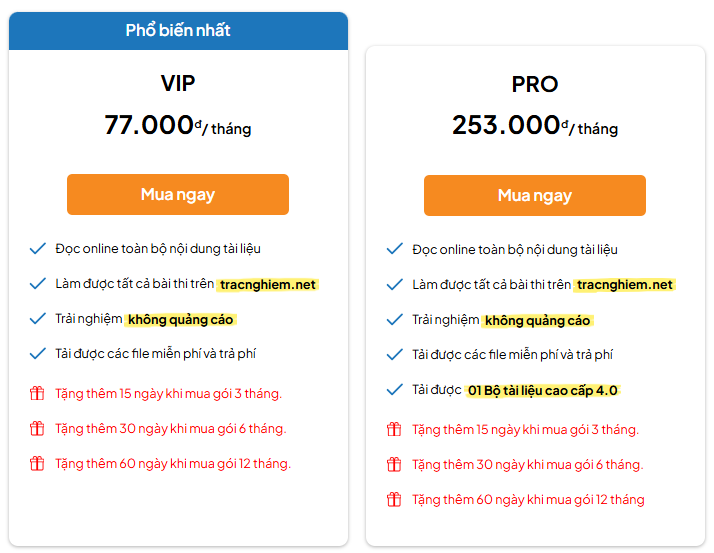Click gift icon for VIP 30-day bonus
The height and width of the screenshot is (553, 714).
37,428
